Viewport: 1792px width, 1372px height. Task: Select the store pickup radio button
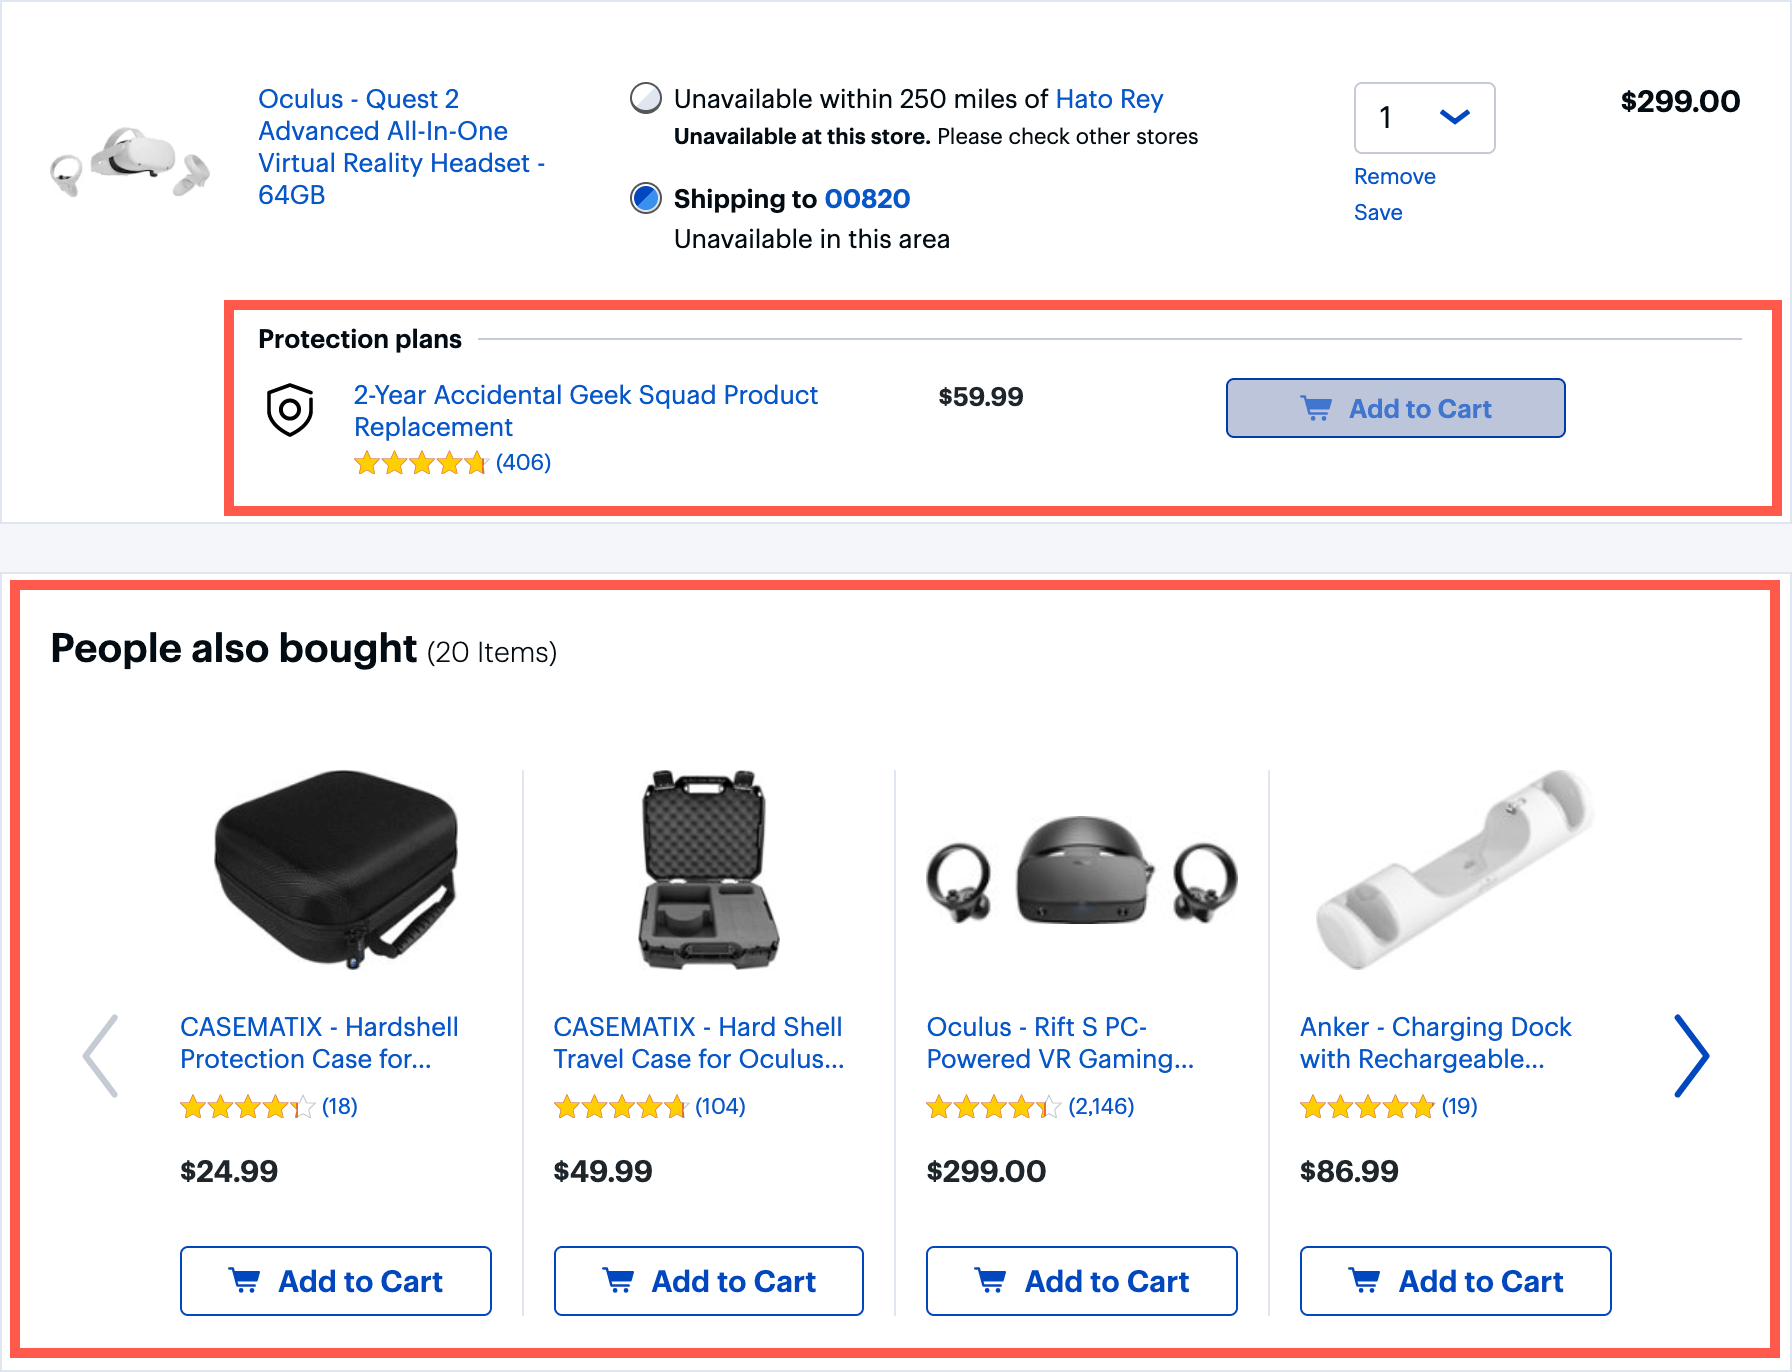pyautogui.click(x=646, y=98)
